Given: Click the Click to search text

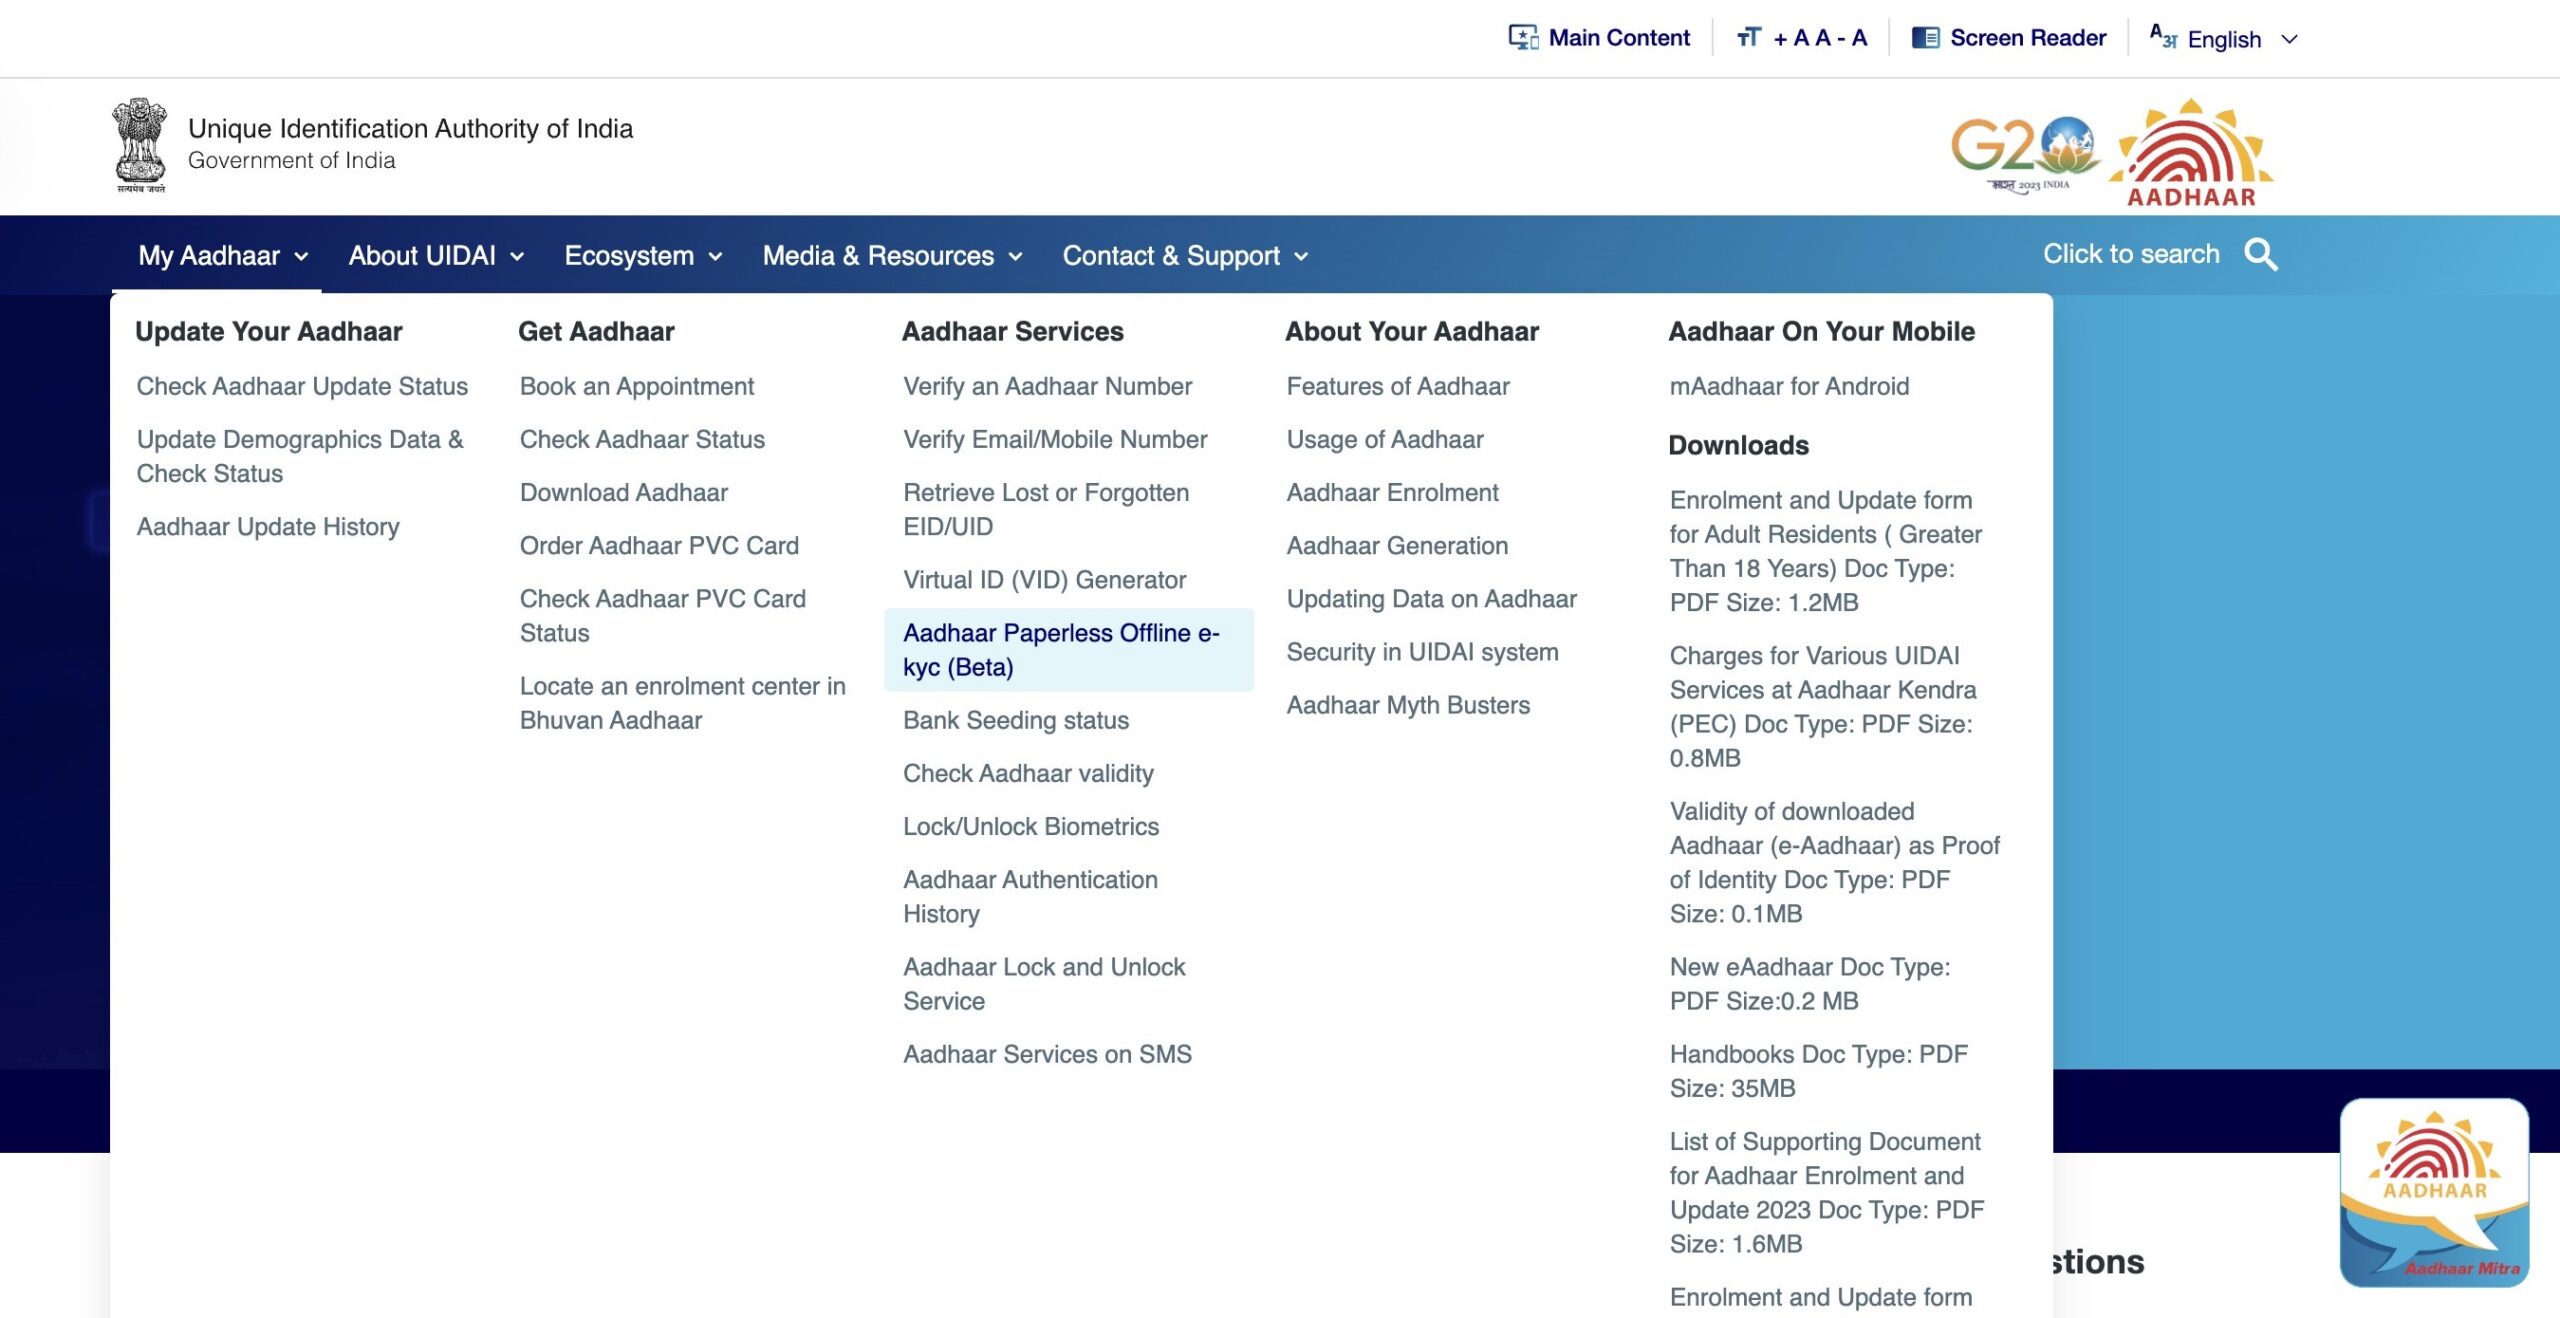Looking at the screenshot, I should tap(2131, 254).
